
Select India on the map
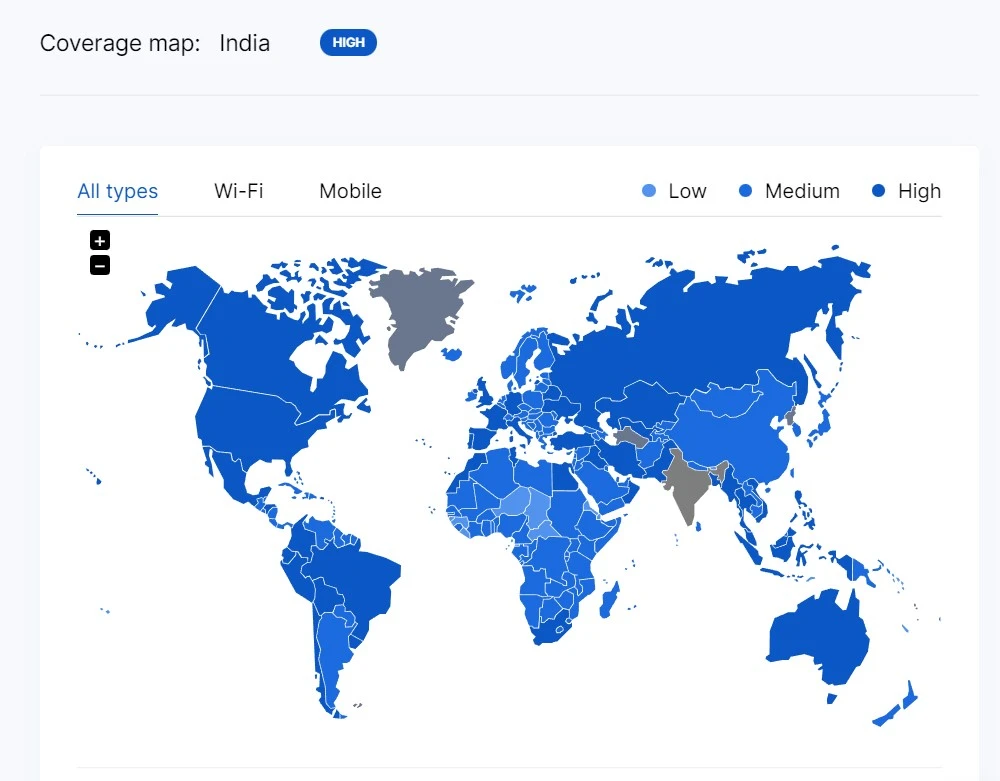pos(688,488)
